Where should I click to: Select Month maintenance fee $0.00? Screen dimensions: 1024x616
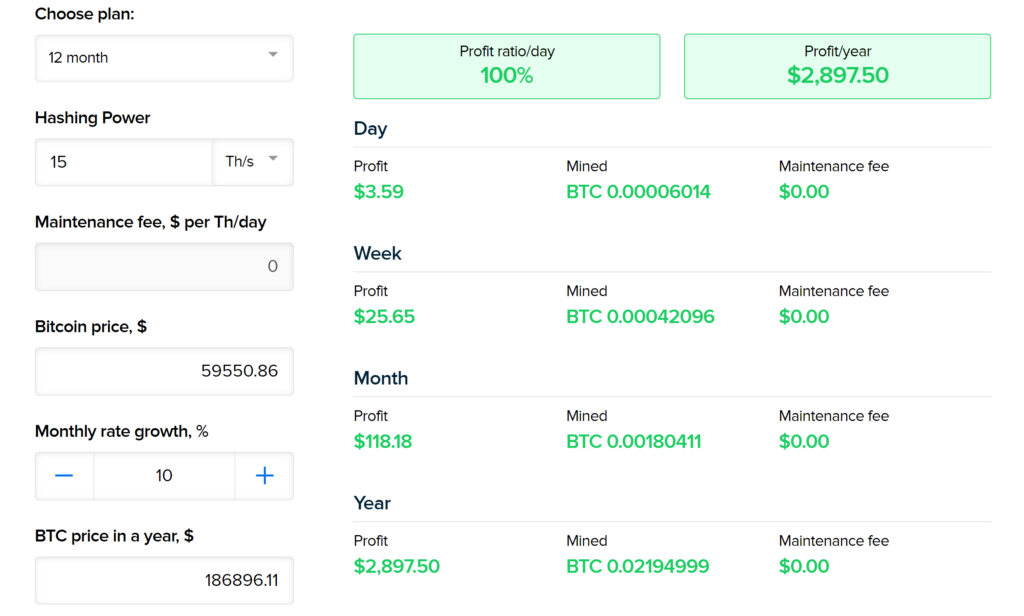pyautogui.click(x=804, y=442)
